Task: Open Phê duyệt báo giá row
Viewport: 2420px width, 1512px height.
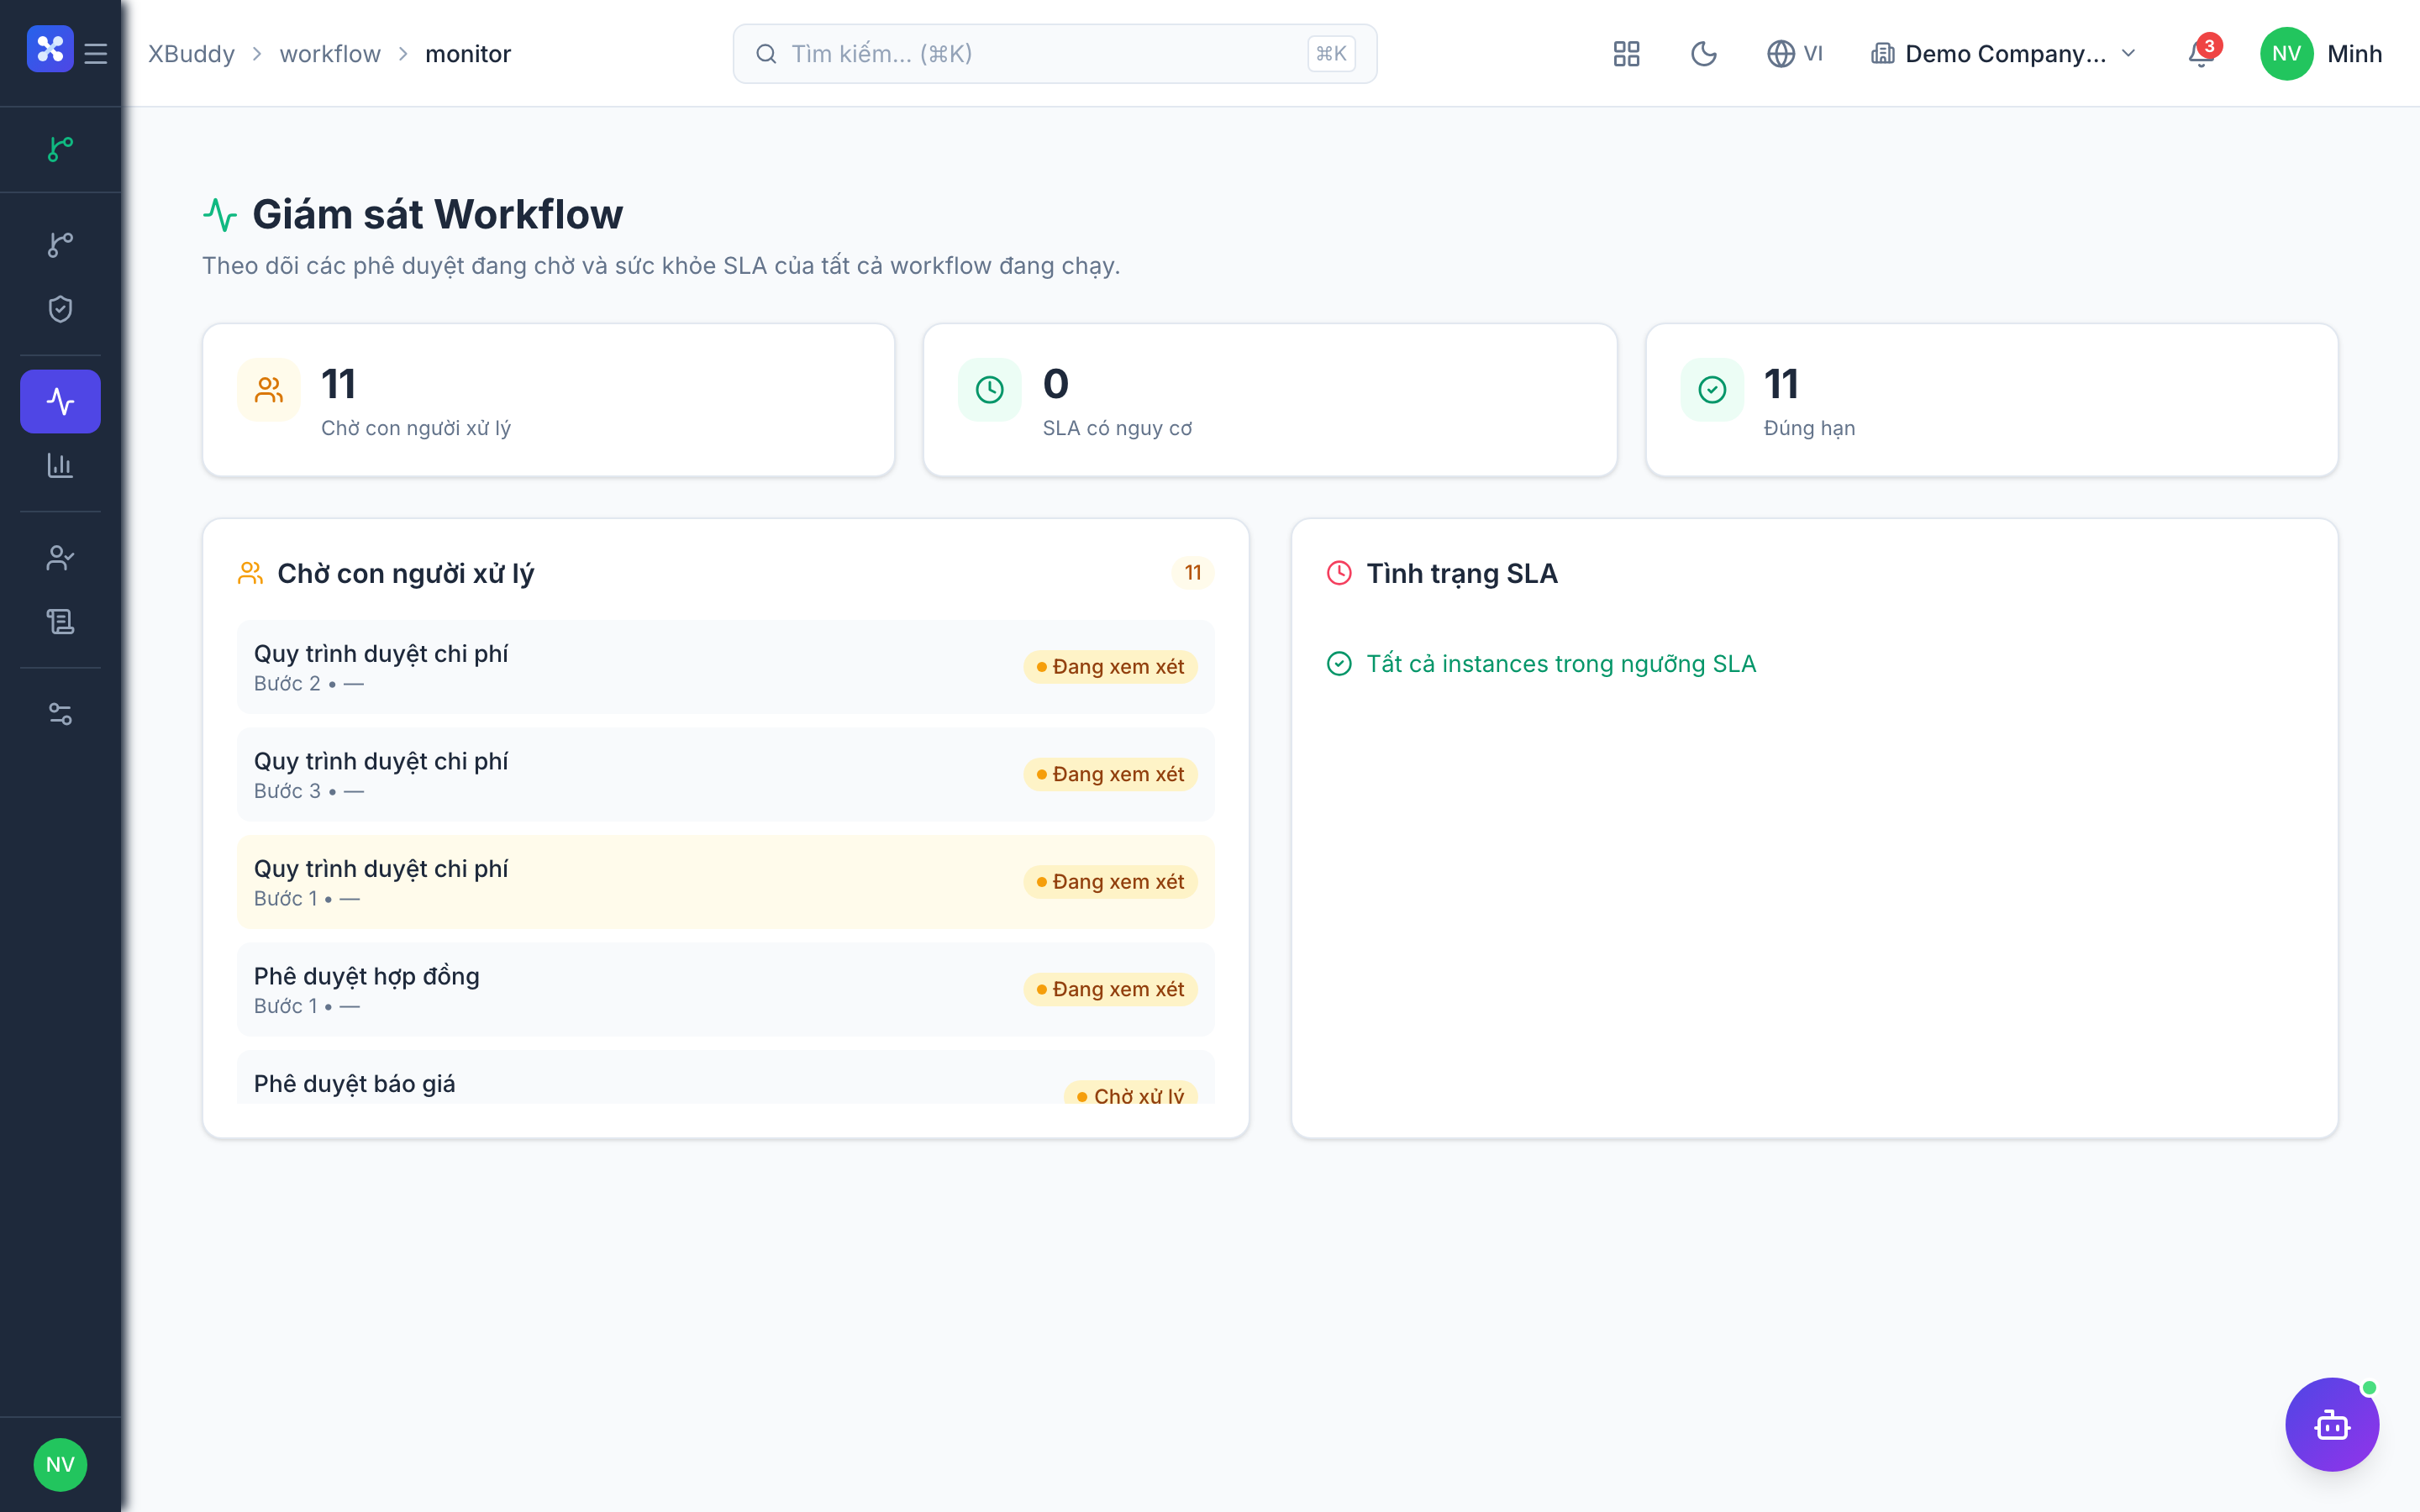Action: click(725, 1078)
